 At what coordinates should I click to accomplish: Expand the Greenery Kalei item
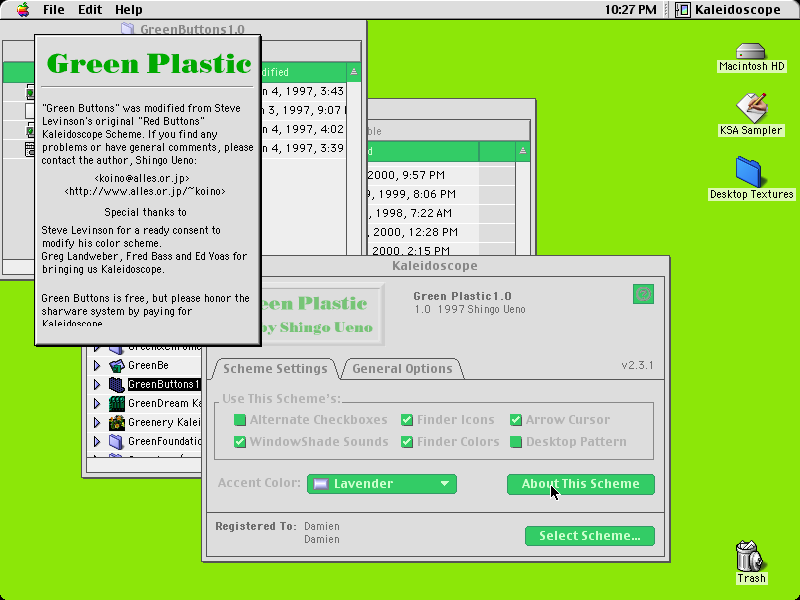[96, 422]
